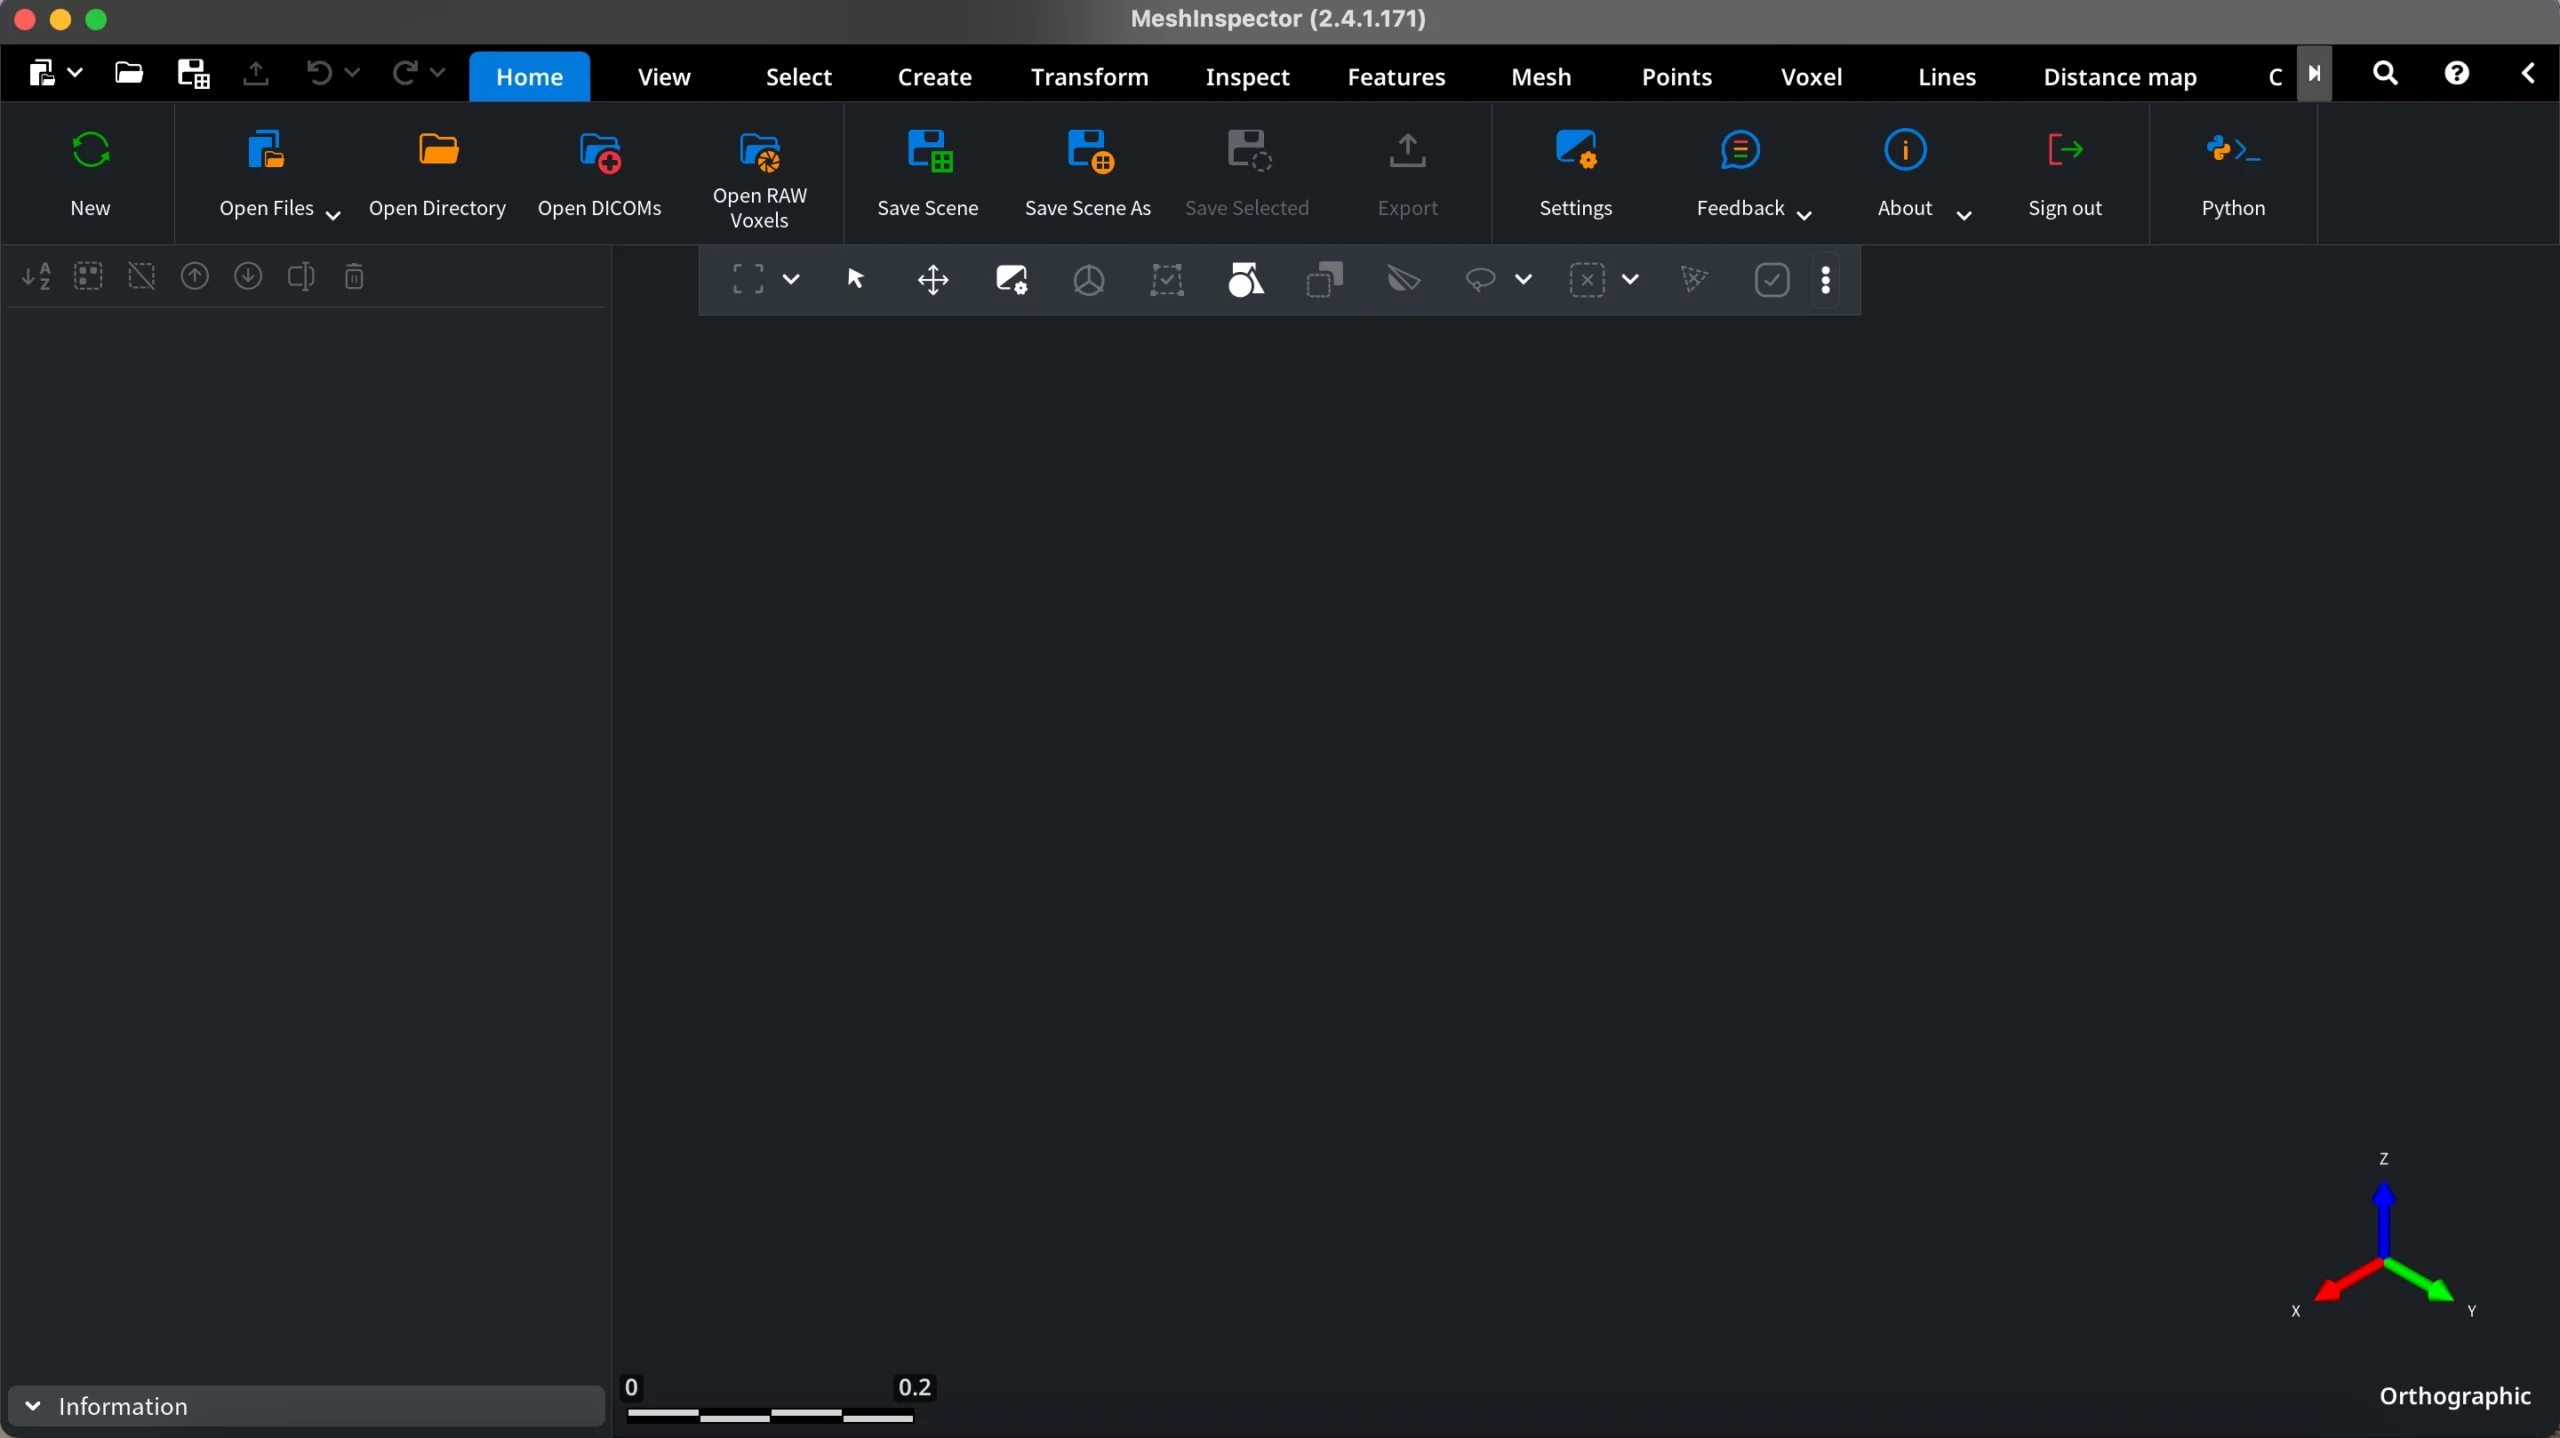This screenshot has height=1438, width=2560.
Task: Click the dashed triangle X icon
Action: coord(1694,280)
